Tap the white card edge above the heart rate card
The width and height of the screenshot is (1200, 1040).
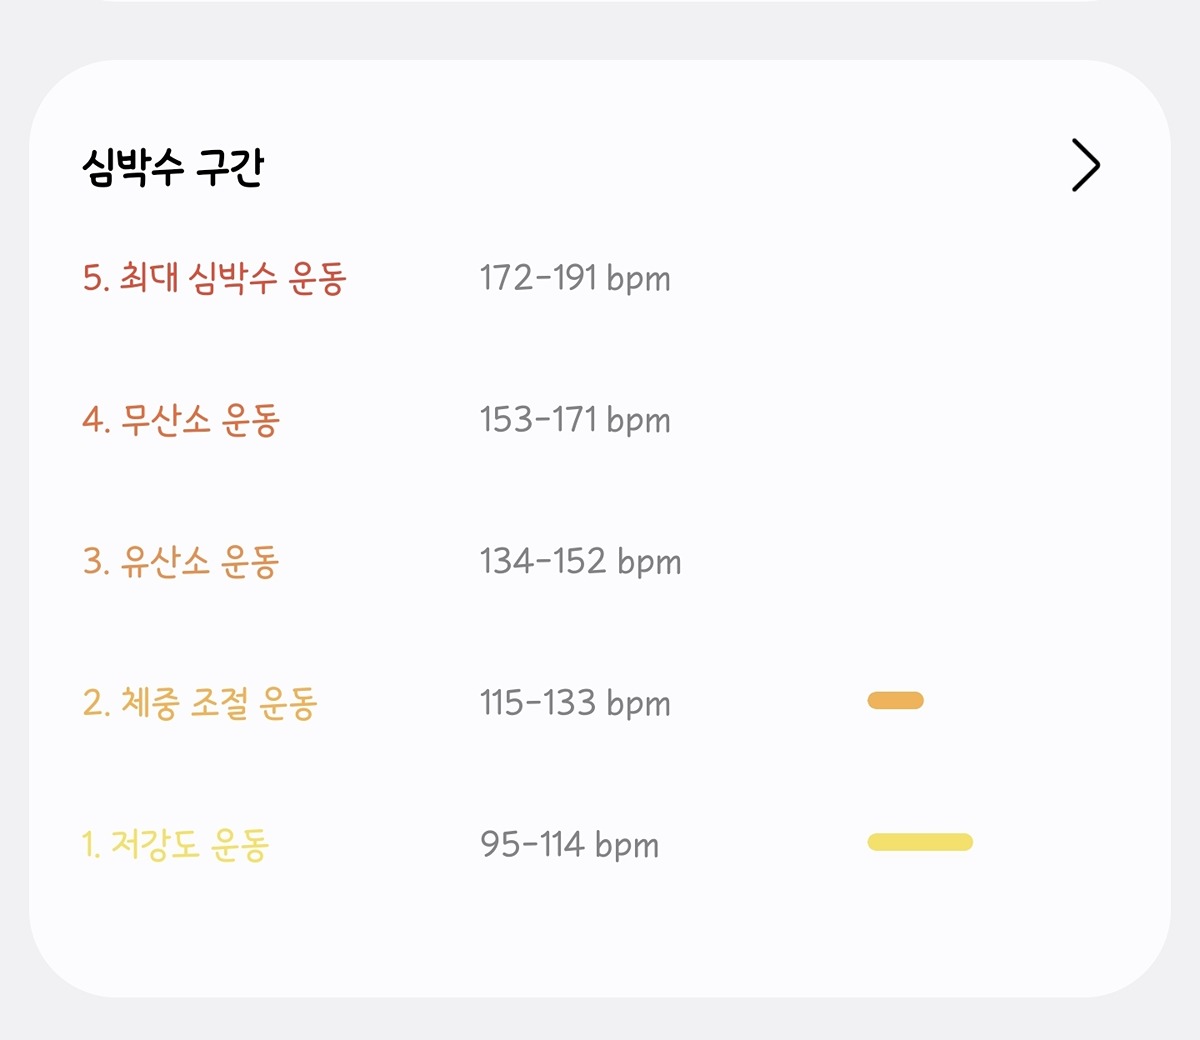(600, 1)
